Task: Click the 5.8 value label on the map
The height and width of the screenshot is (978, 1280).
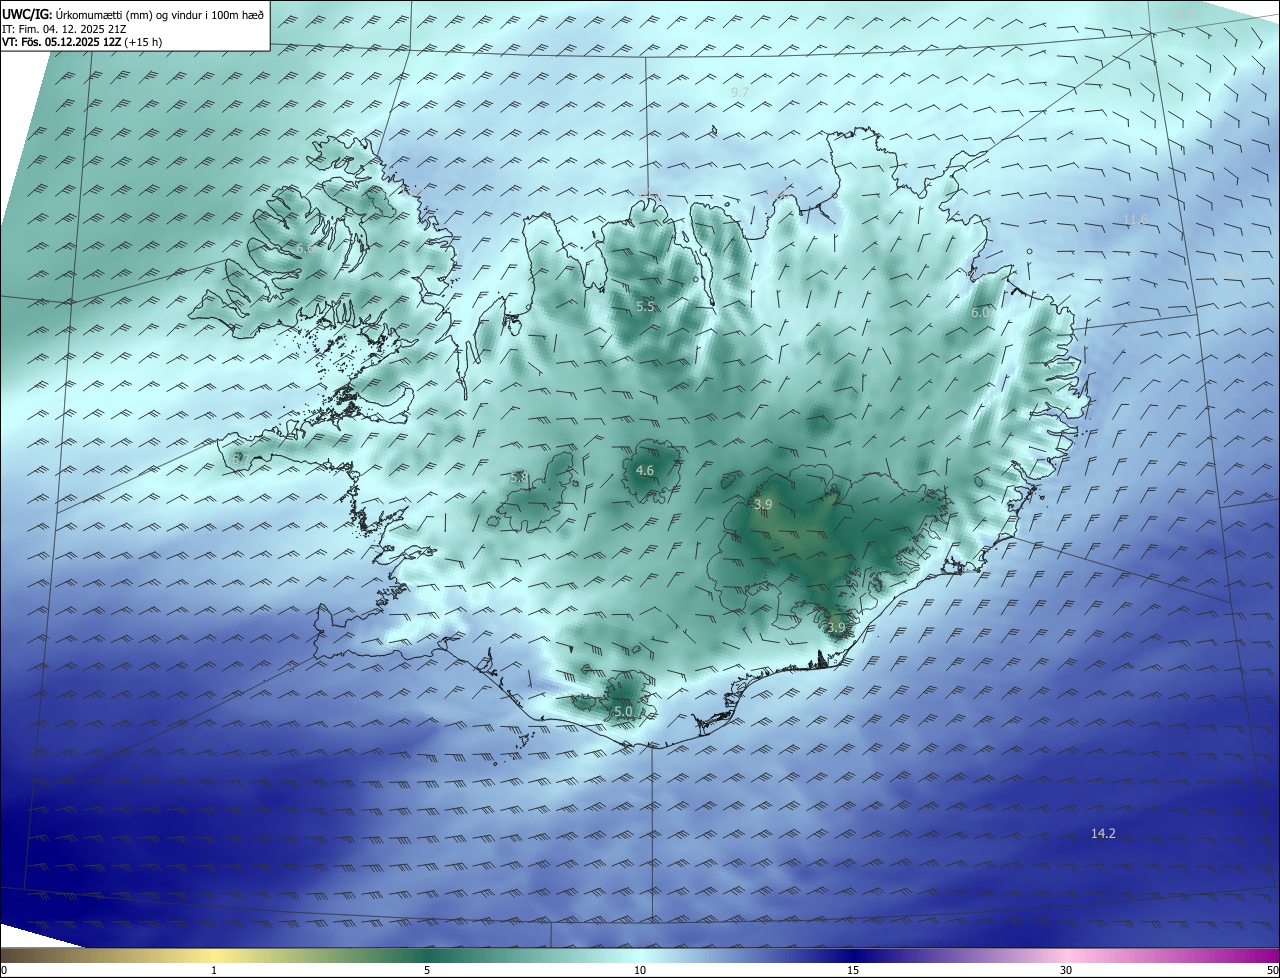Action: click(519, 478)
